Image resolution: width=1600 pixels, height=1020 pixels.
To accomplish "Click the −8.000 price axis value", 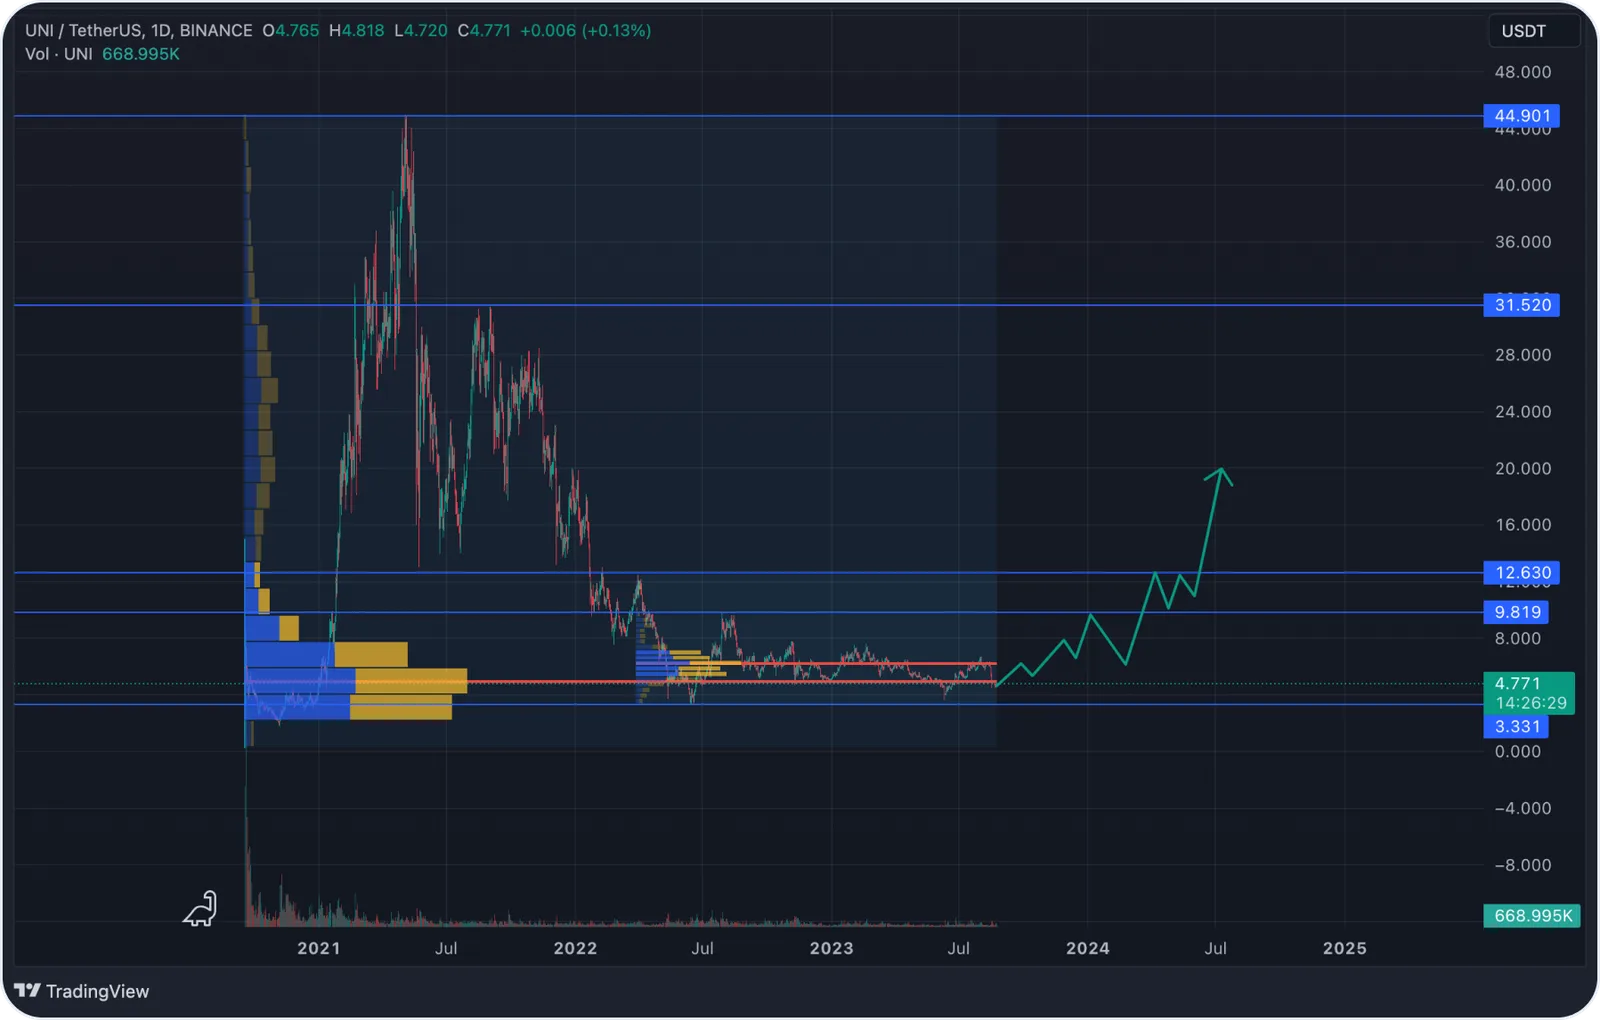I will (x=1523, y=866).
